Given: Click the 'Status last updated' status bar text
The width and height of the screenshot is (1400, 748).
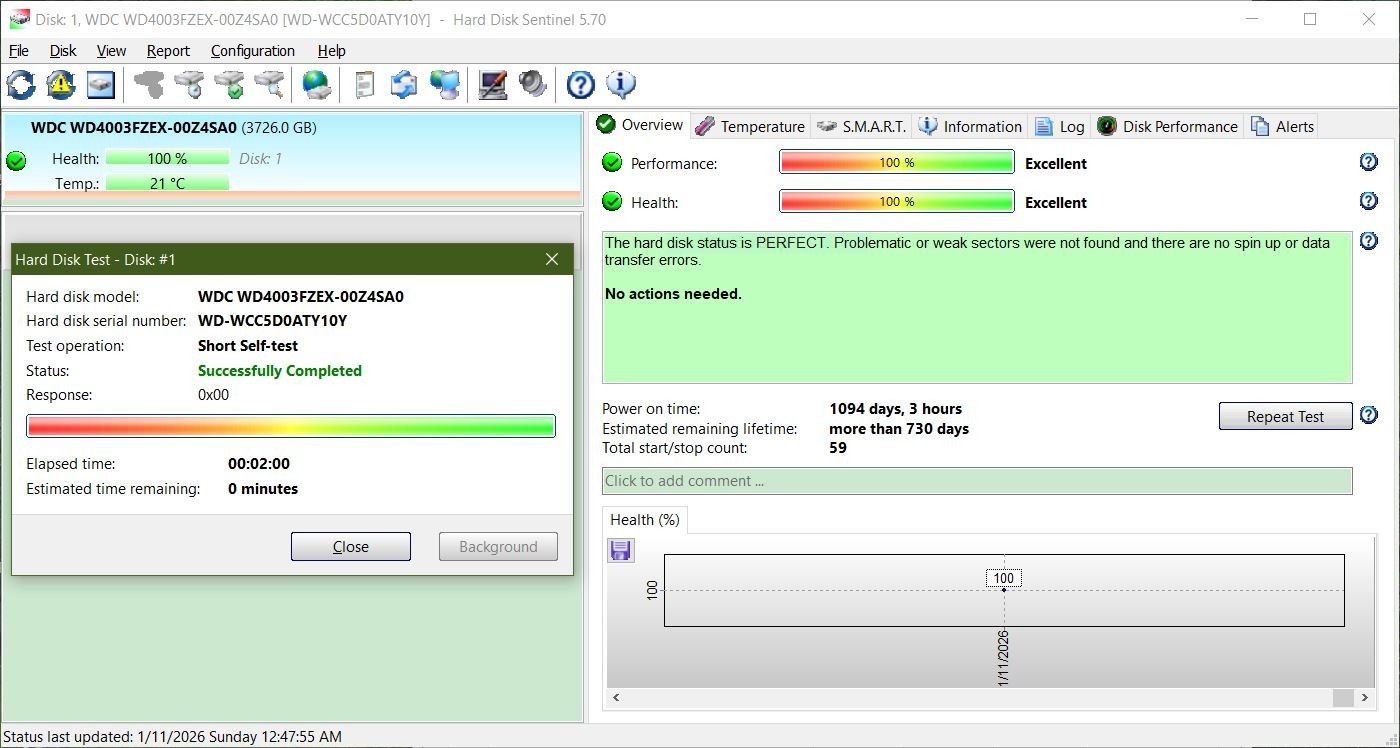Looking at the screenshot, I should (173, 737).
